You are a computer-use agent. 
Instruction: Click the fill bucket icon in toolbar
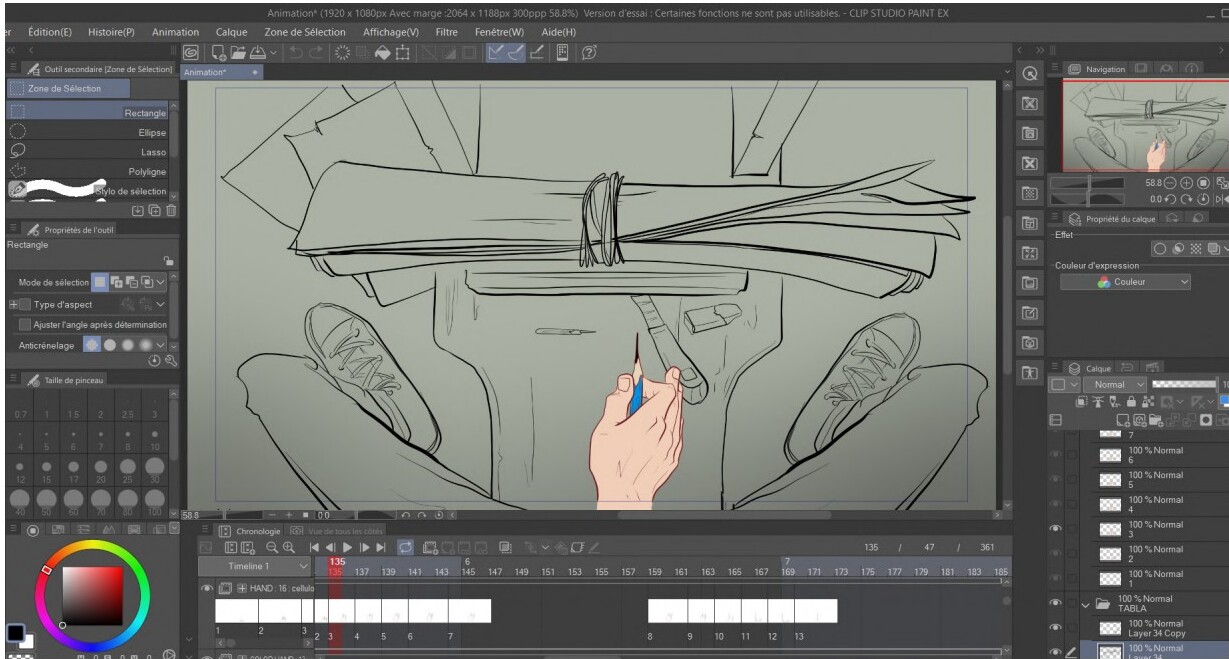tap(382, 52)
